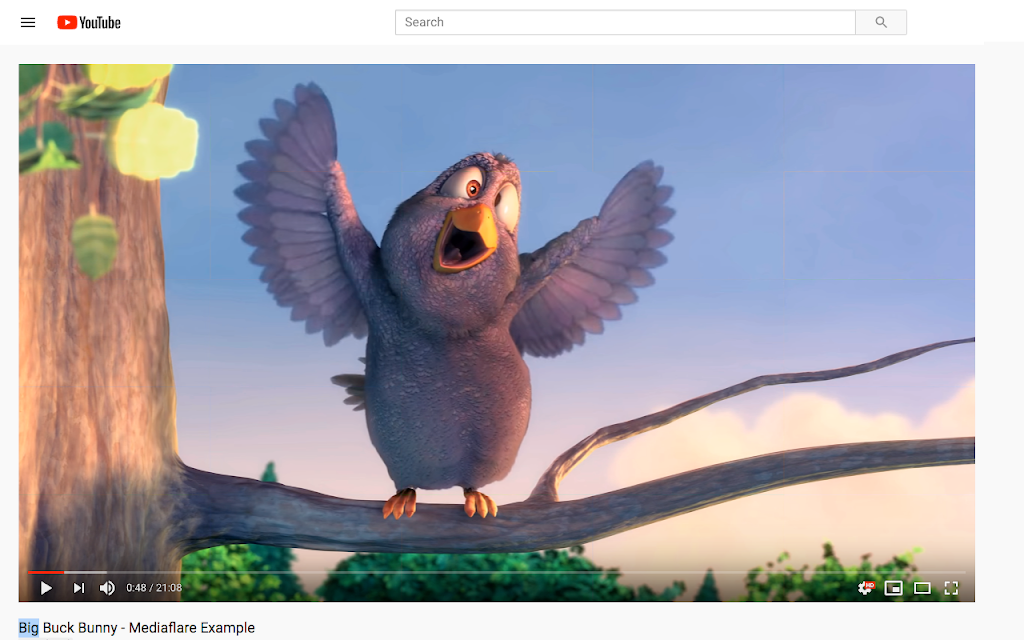Skip to the next video

click(x=78, y=588)
